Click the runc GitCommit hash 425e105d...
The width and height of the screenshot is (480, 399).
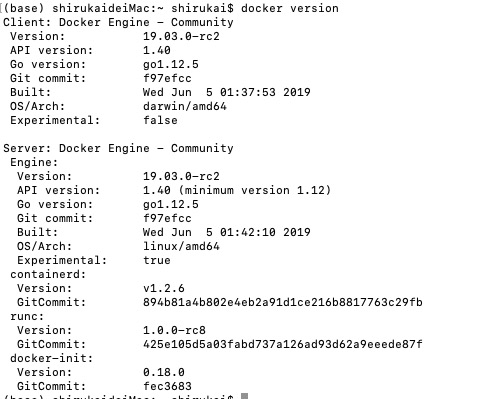coord(283,344)
